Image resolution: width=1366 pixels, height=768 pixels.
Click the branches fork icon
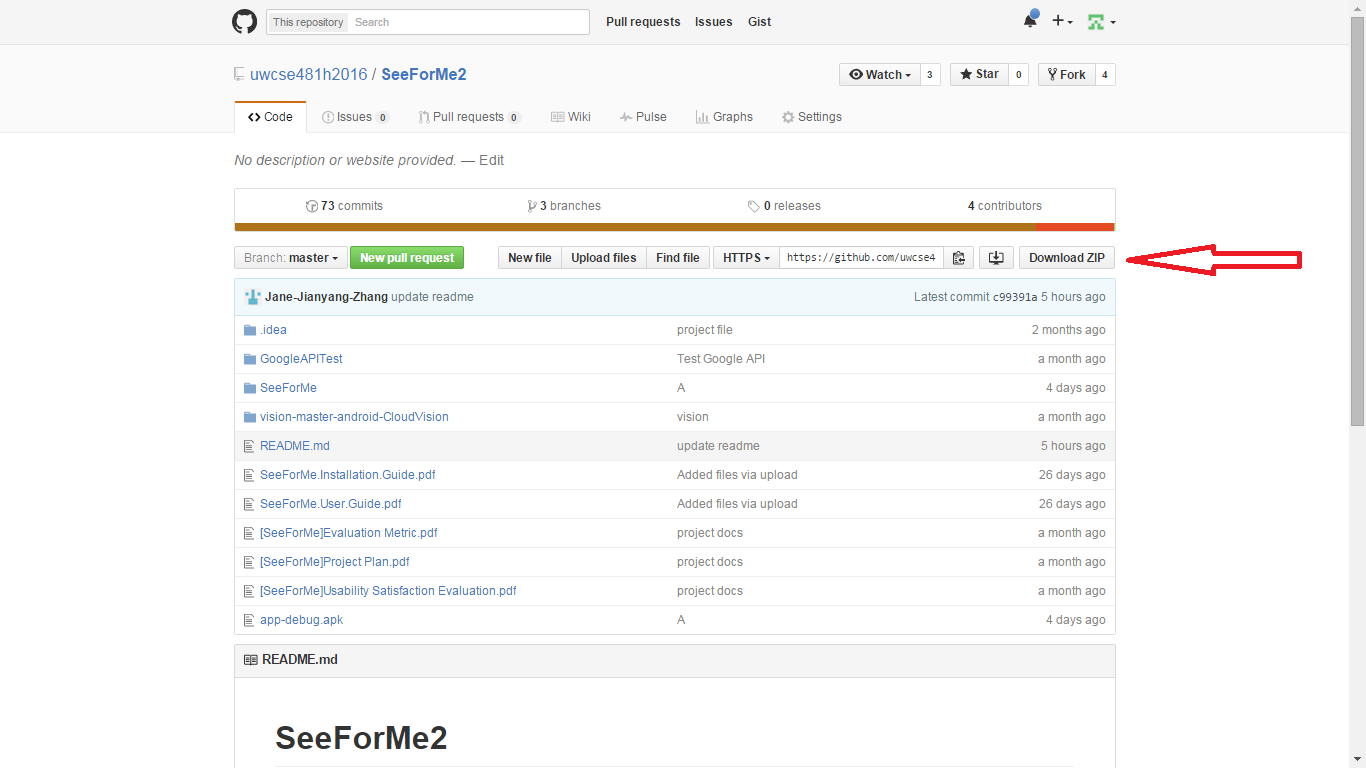point(532,206)
